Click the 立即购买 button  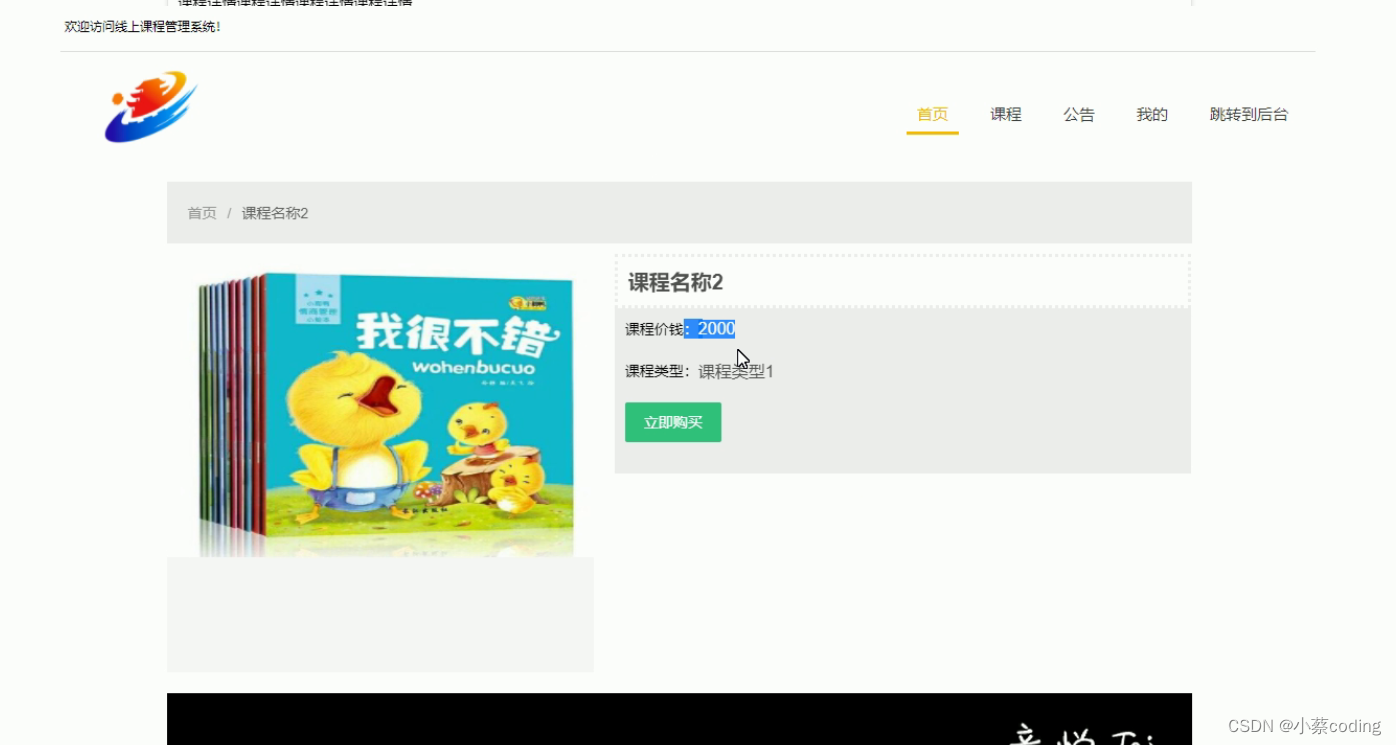(673, 422)
